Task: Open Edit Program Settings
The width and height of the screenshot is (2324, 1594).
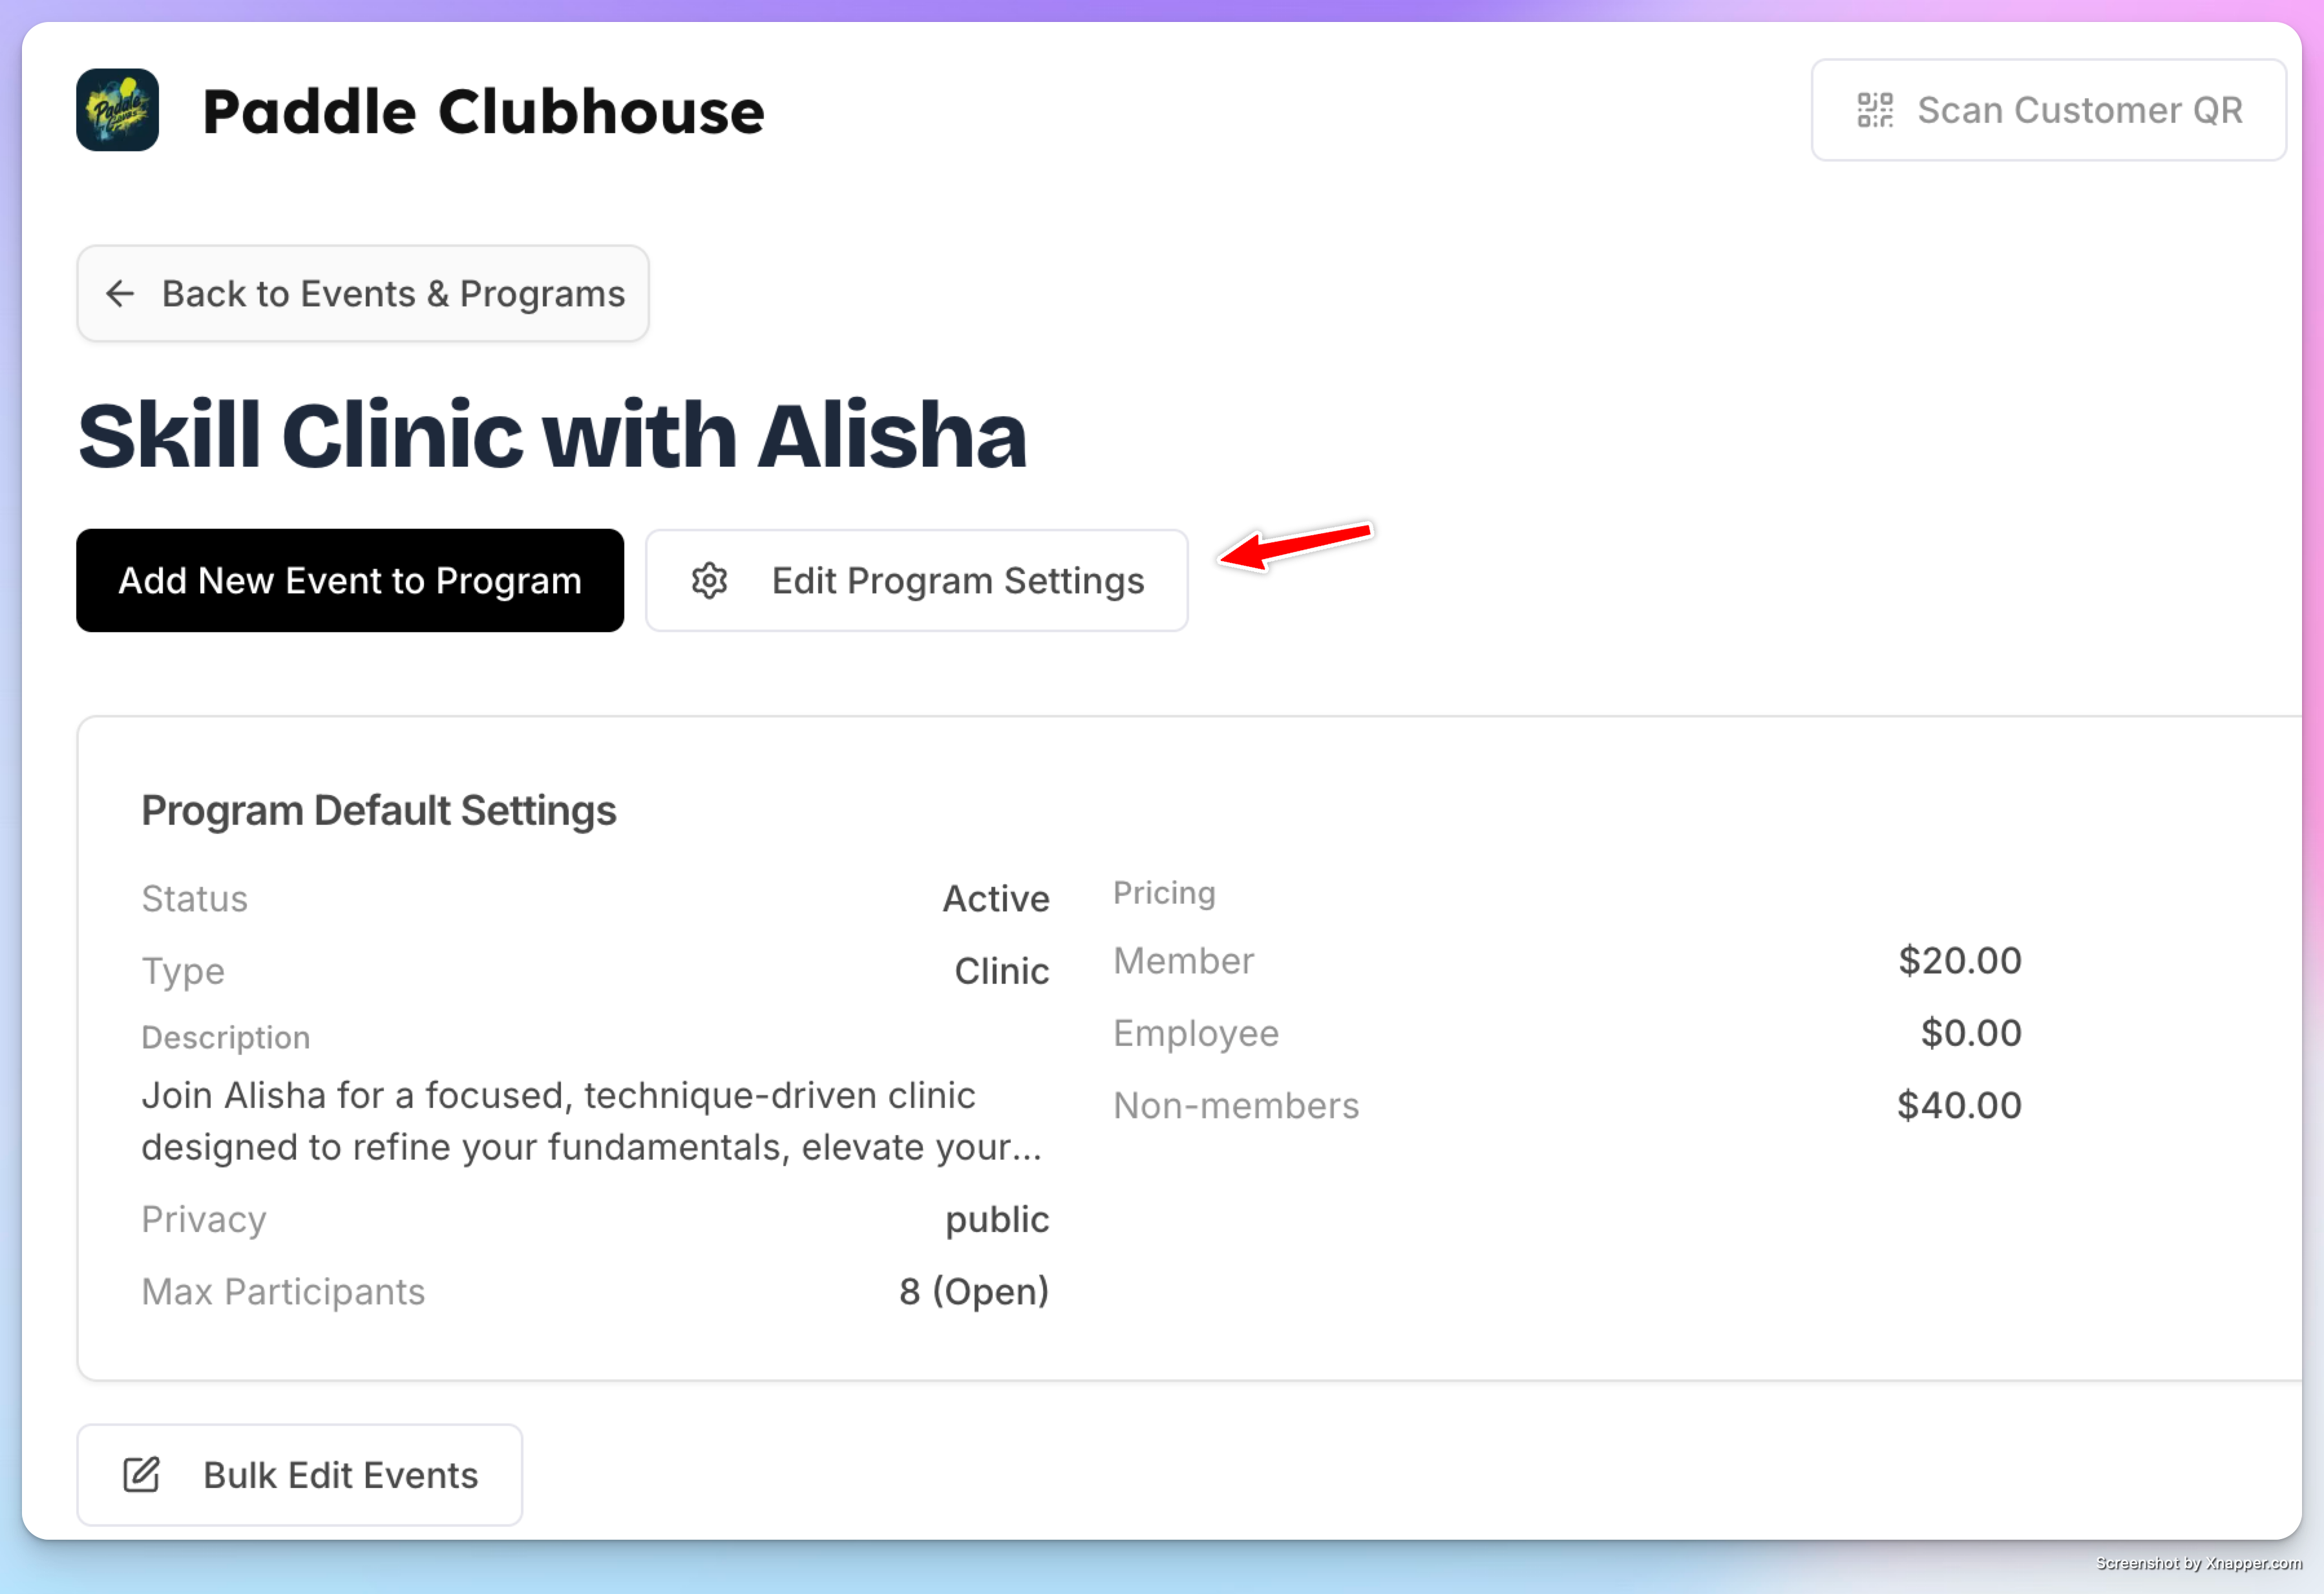Action: tap(917, 581)
